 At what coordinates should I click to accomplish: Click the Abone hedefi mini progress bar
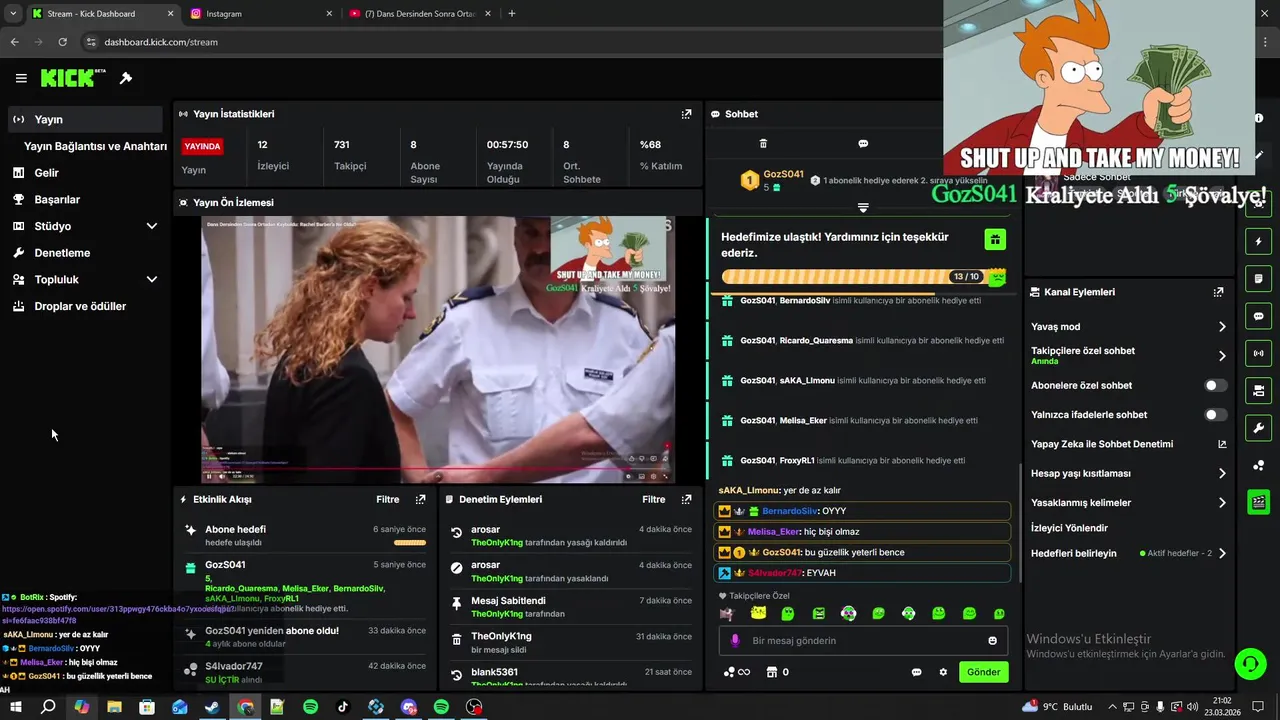pos(410,543)
